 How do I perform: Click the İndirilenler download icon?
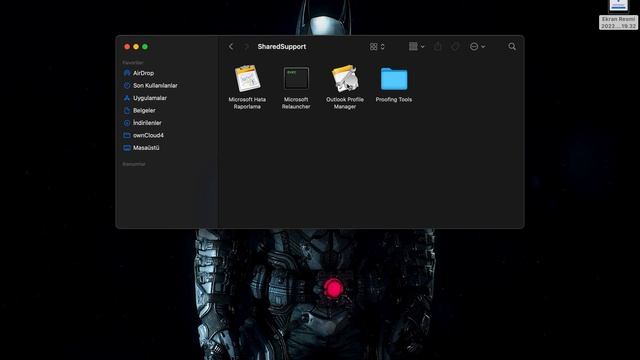click(x=127, y=123)
